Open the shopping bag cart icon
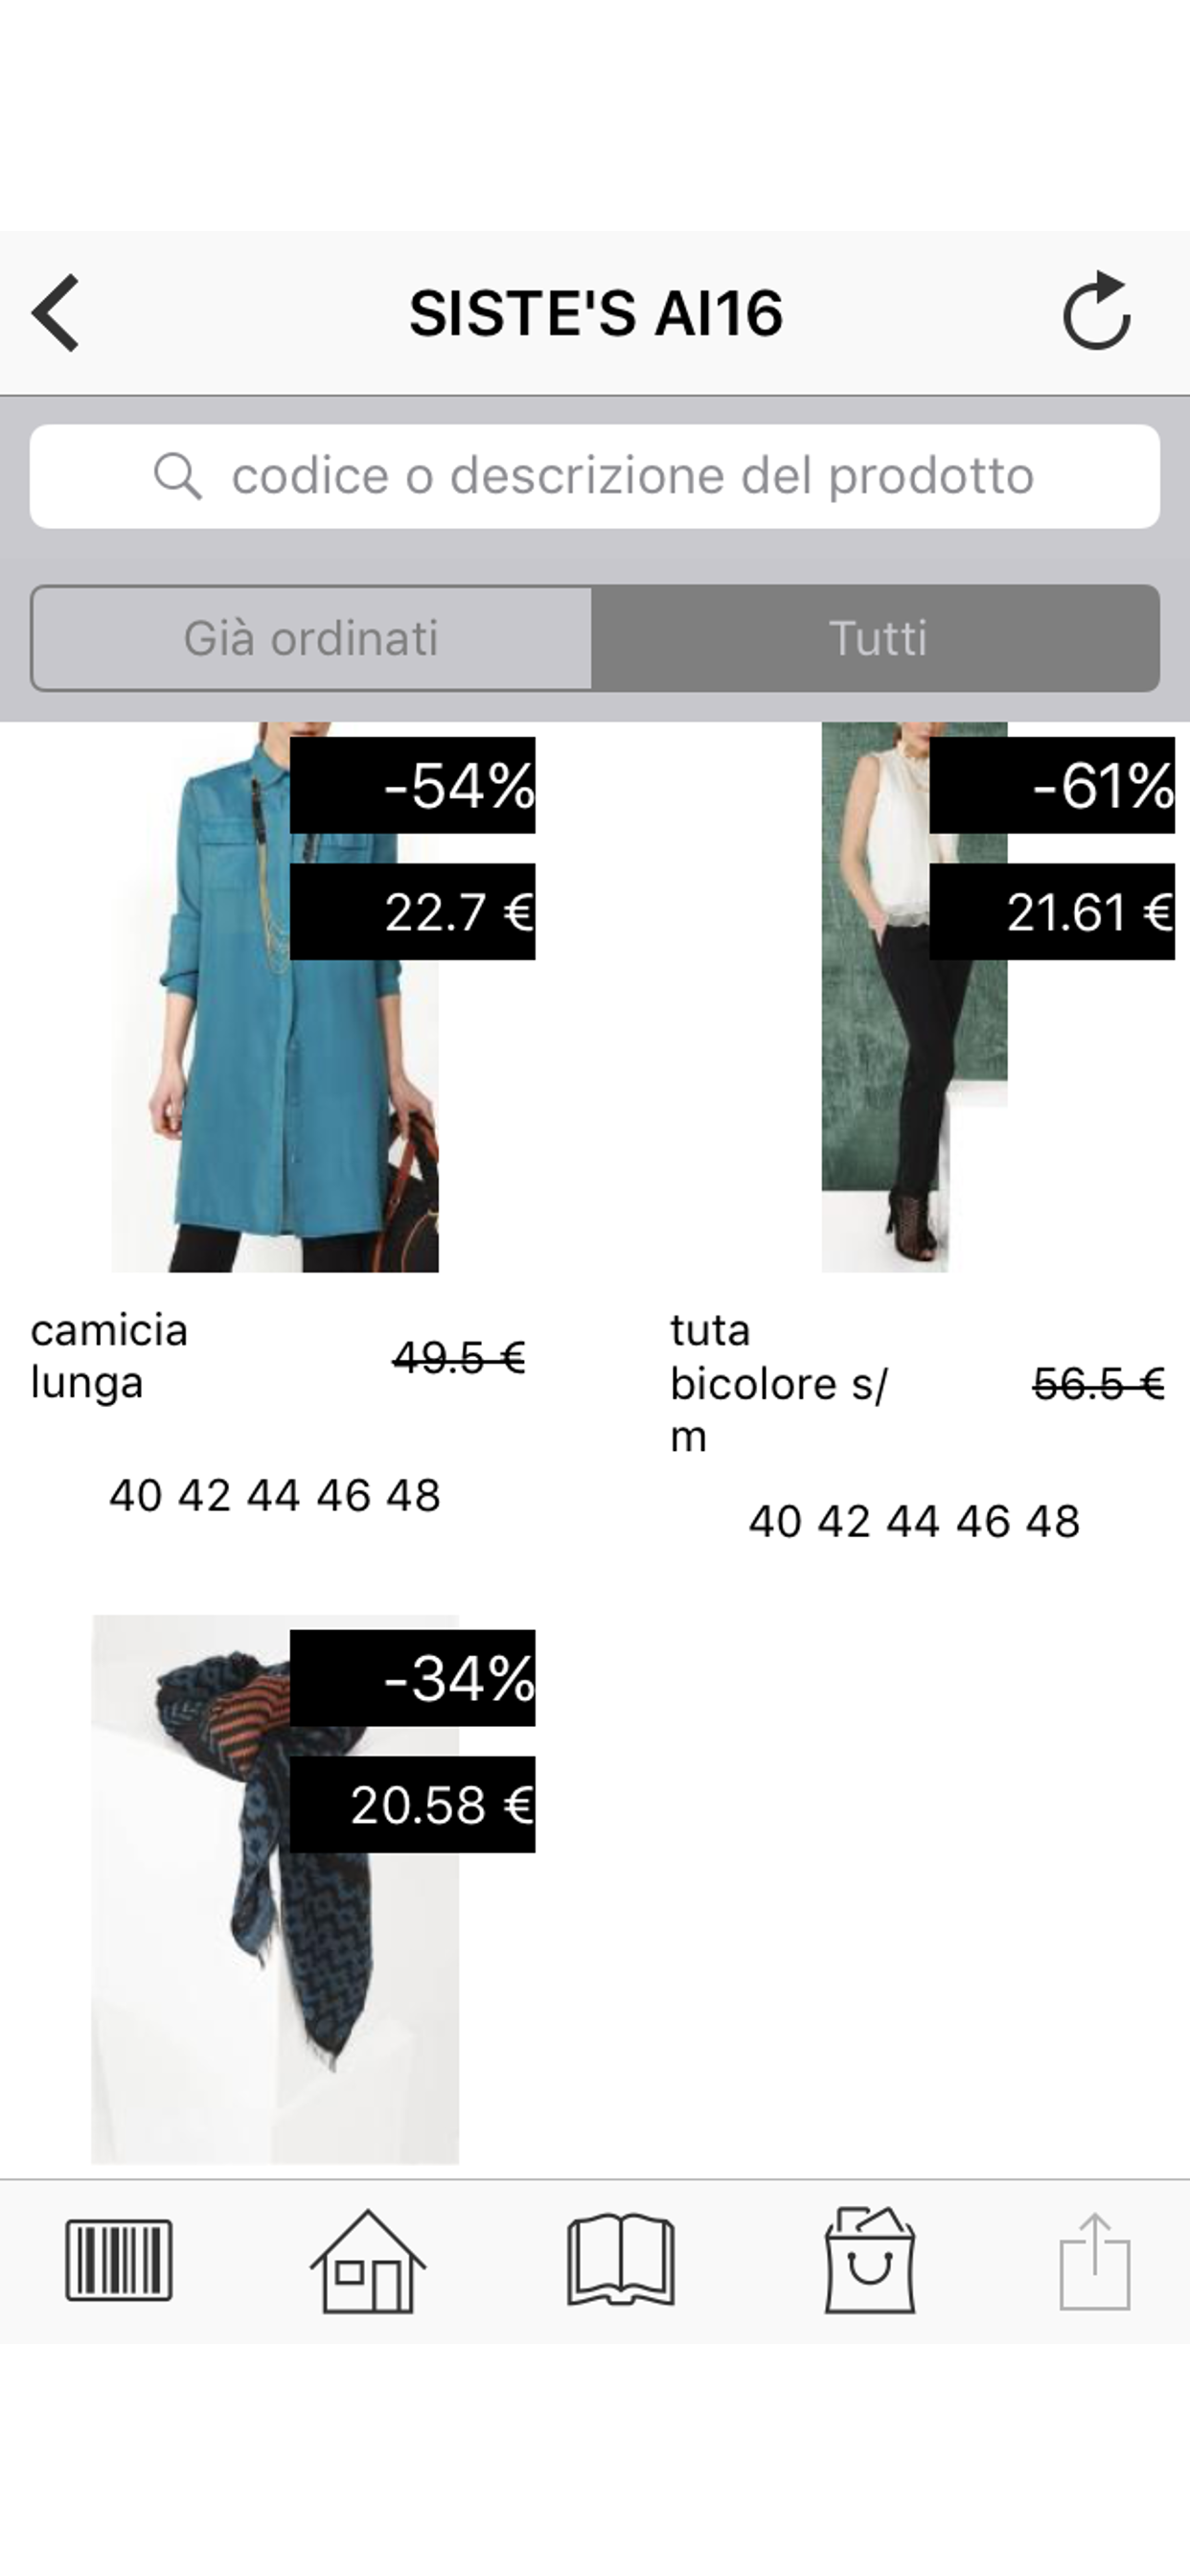This screenshot has width=1190, height=2576. tap(870, 2260)
